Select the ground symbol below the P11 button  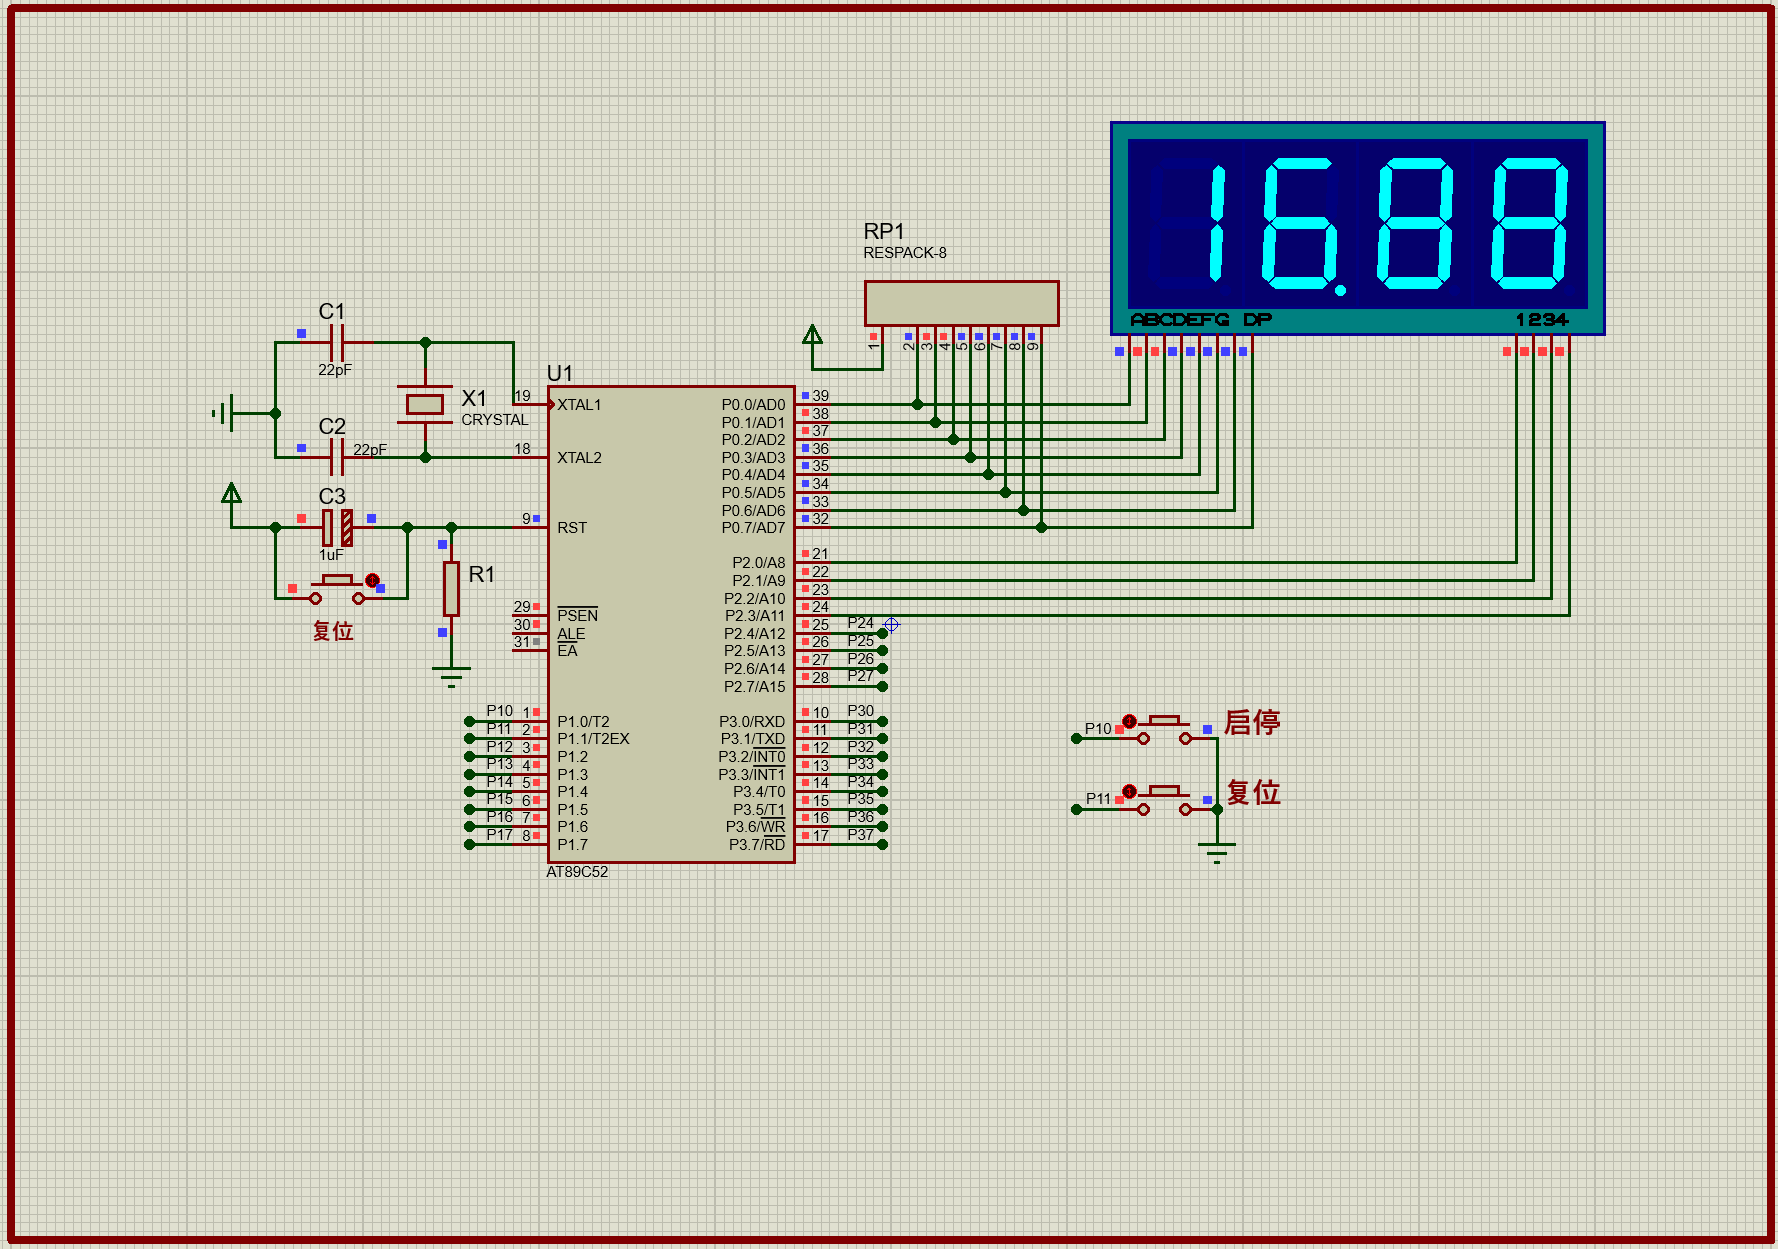click(x=1217, y=852)
